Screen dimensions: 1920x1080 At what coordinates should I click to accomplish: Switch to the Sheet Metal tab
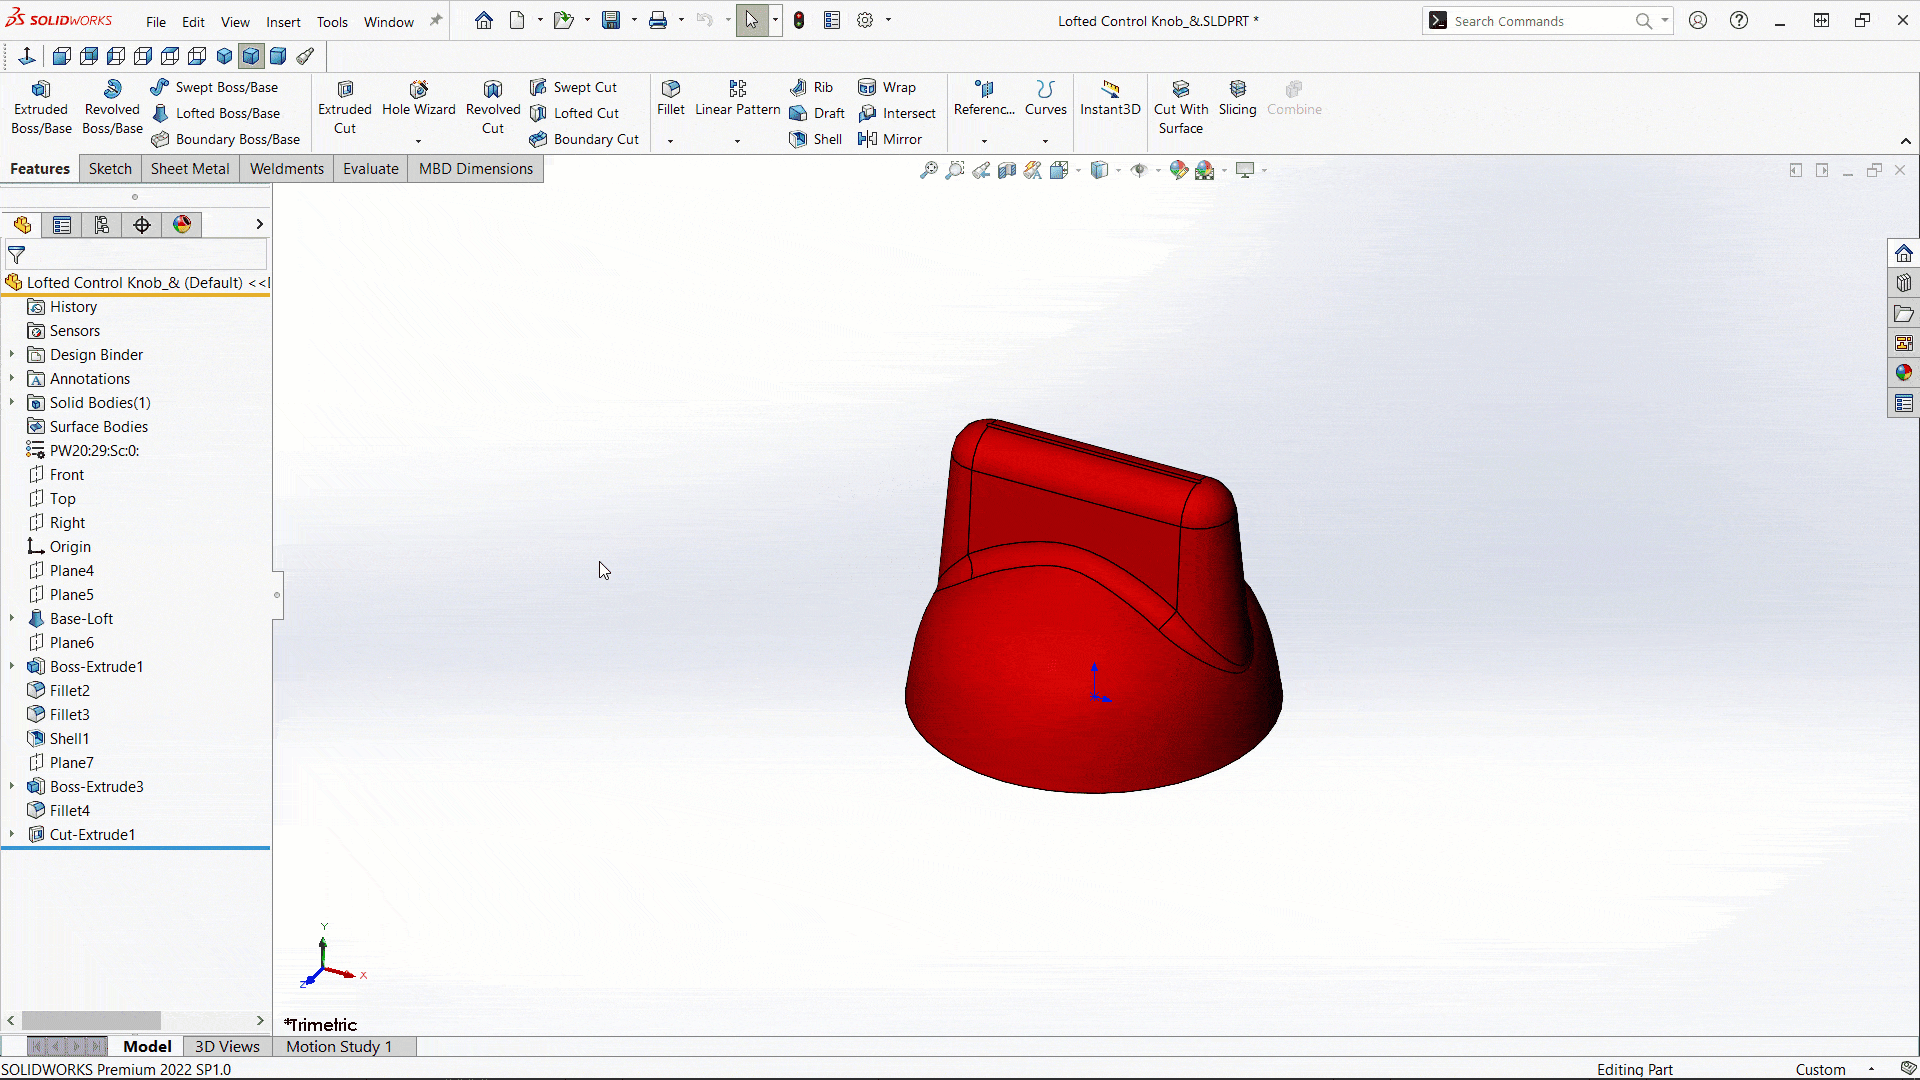(190, 169)
